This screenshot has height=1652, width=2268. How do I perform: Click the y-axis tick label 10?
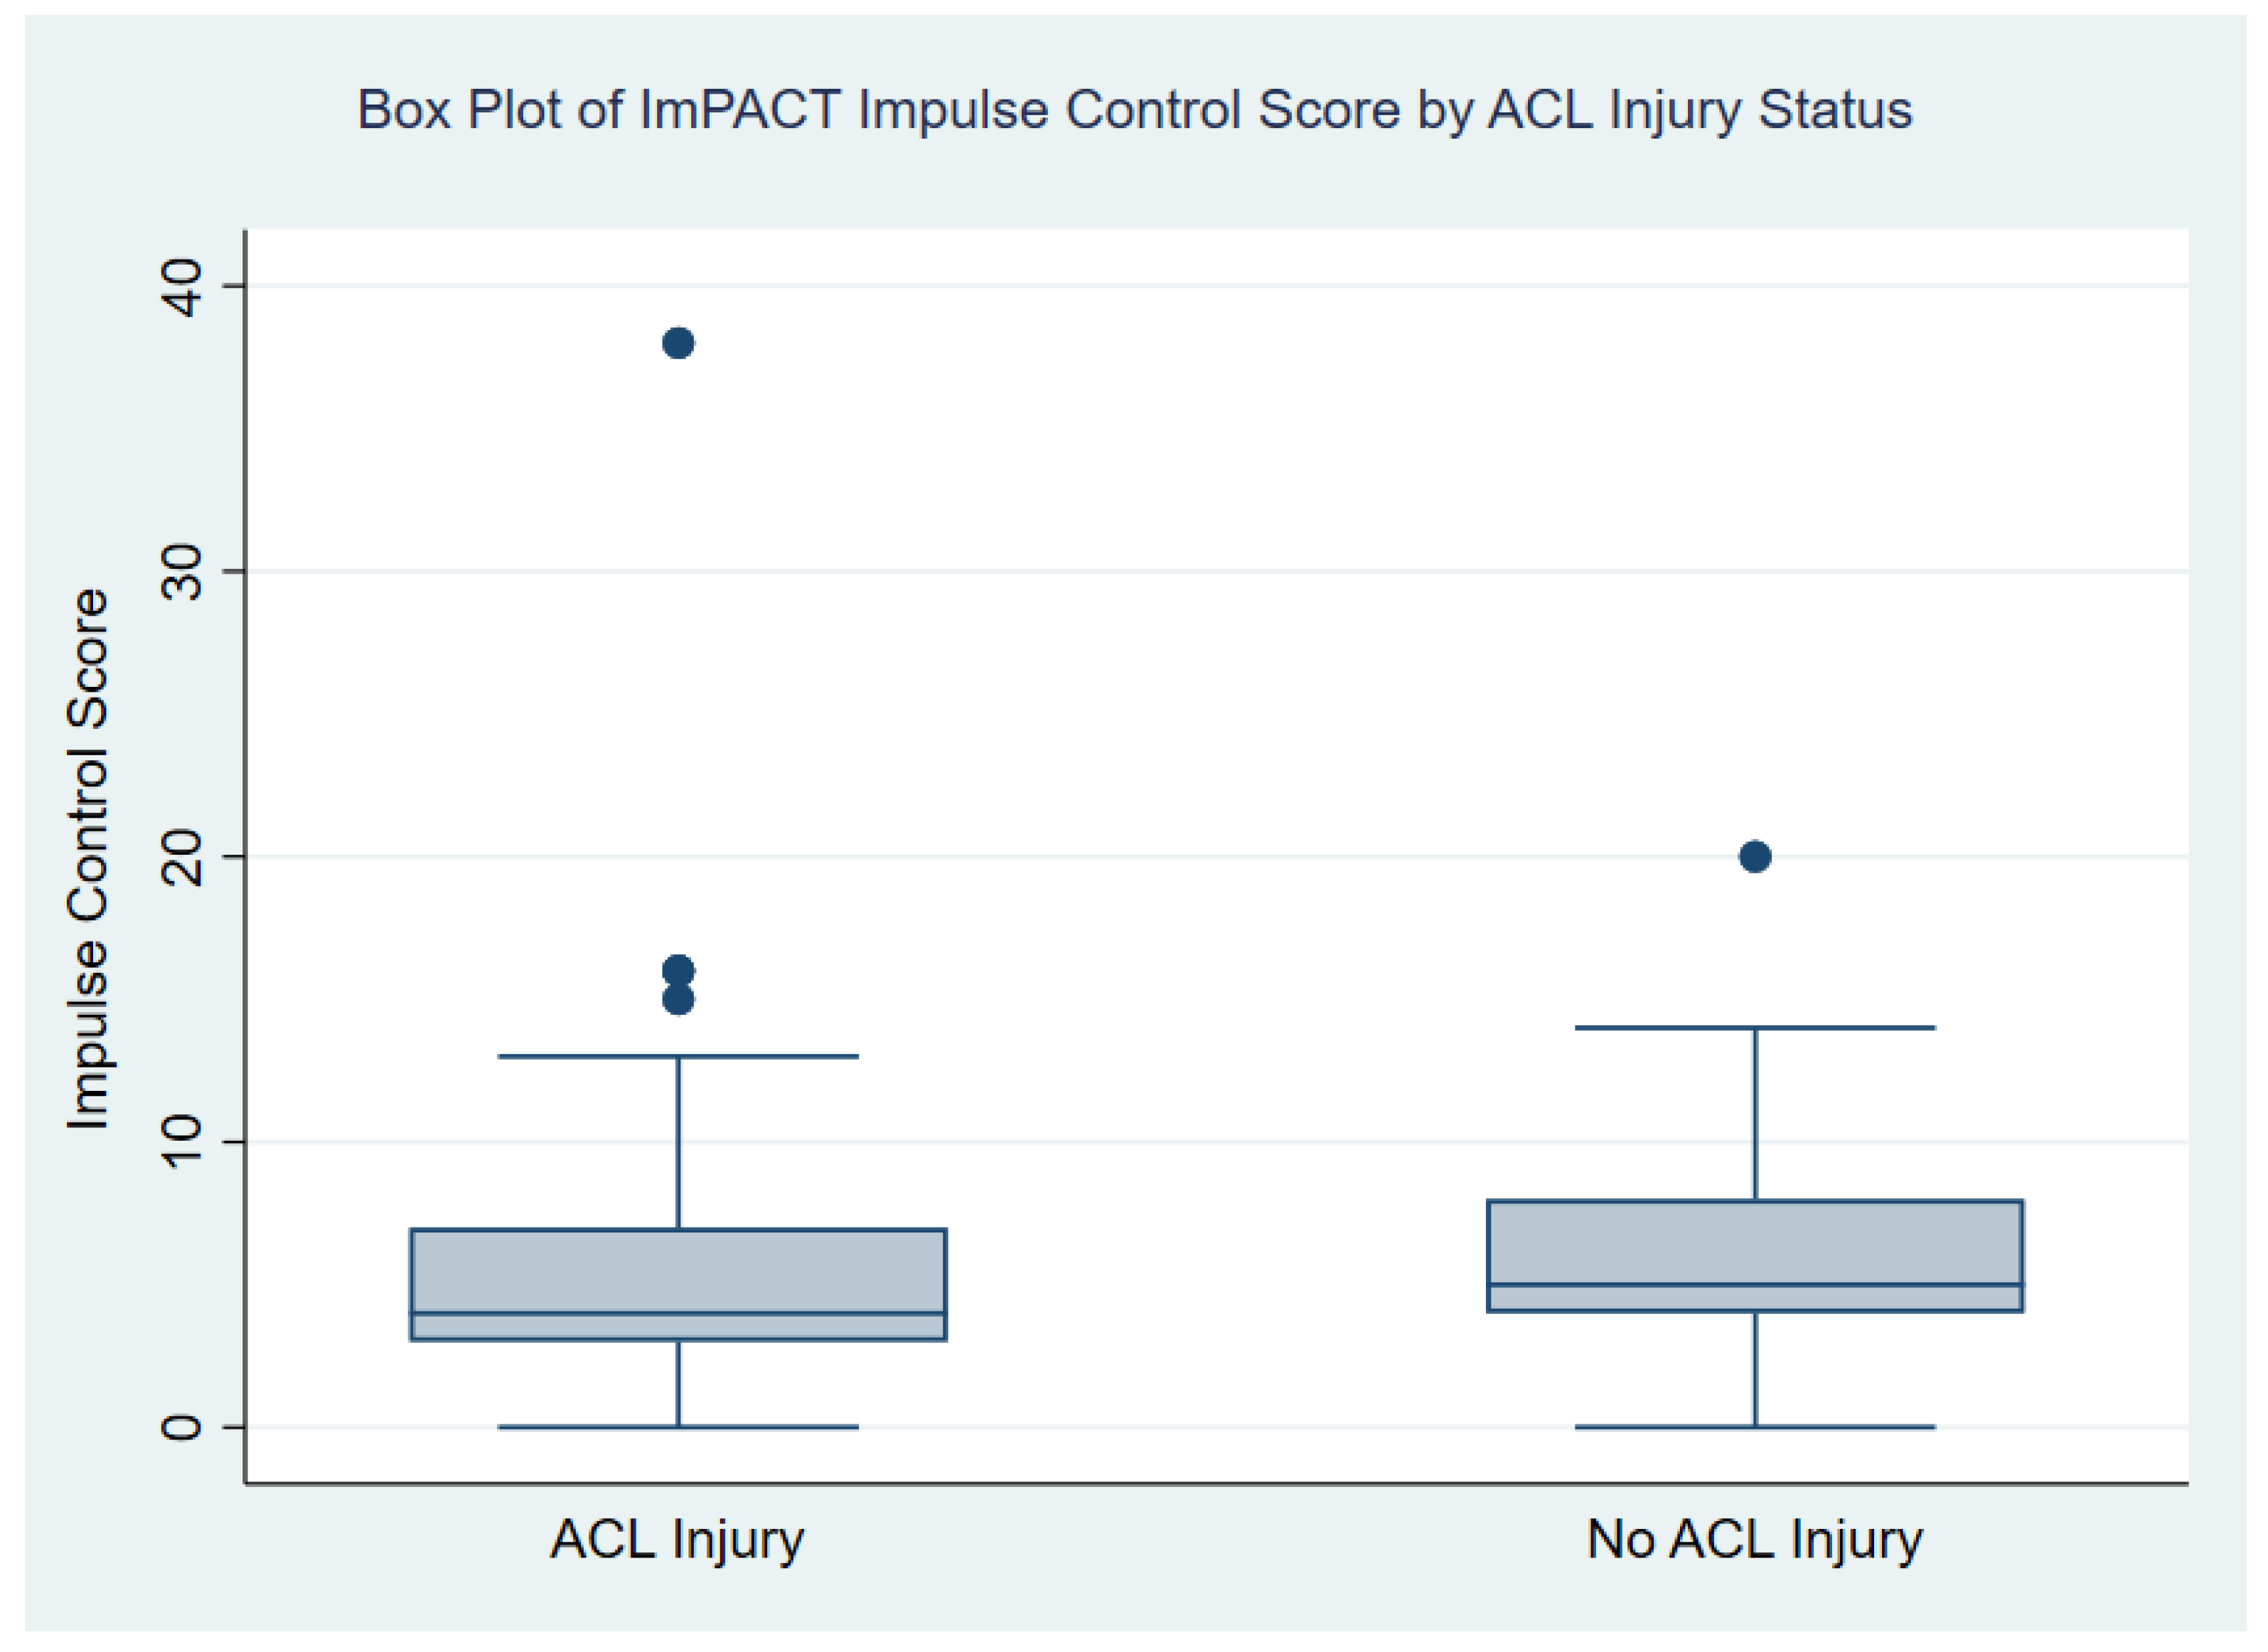point(182,1141)
